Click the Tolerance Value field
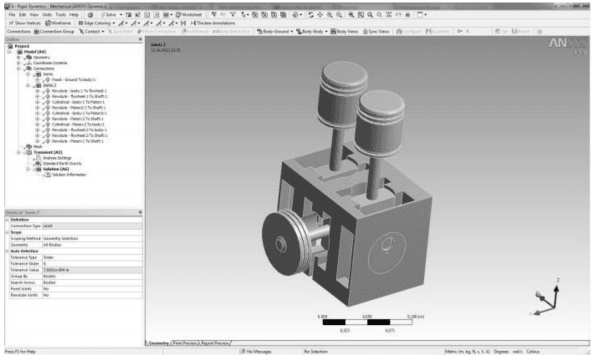The image size is (602, 360). (x=92, y=270)
